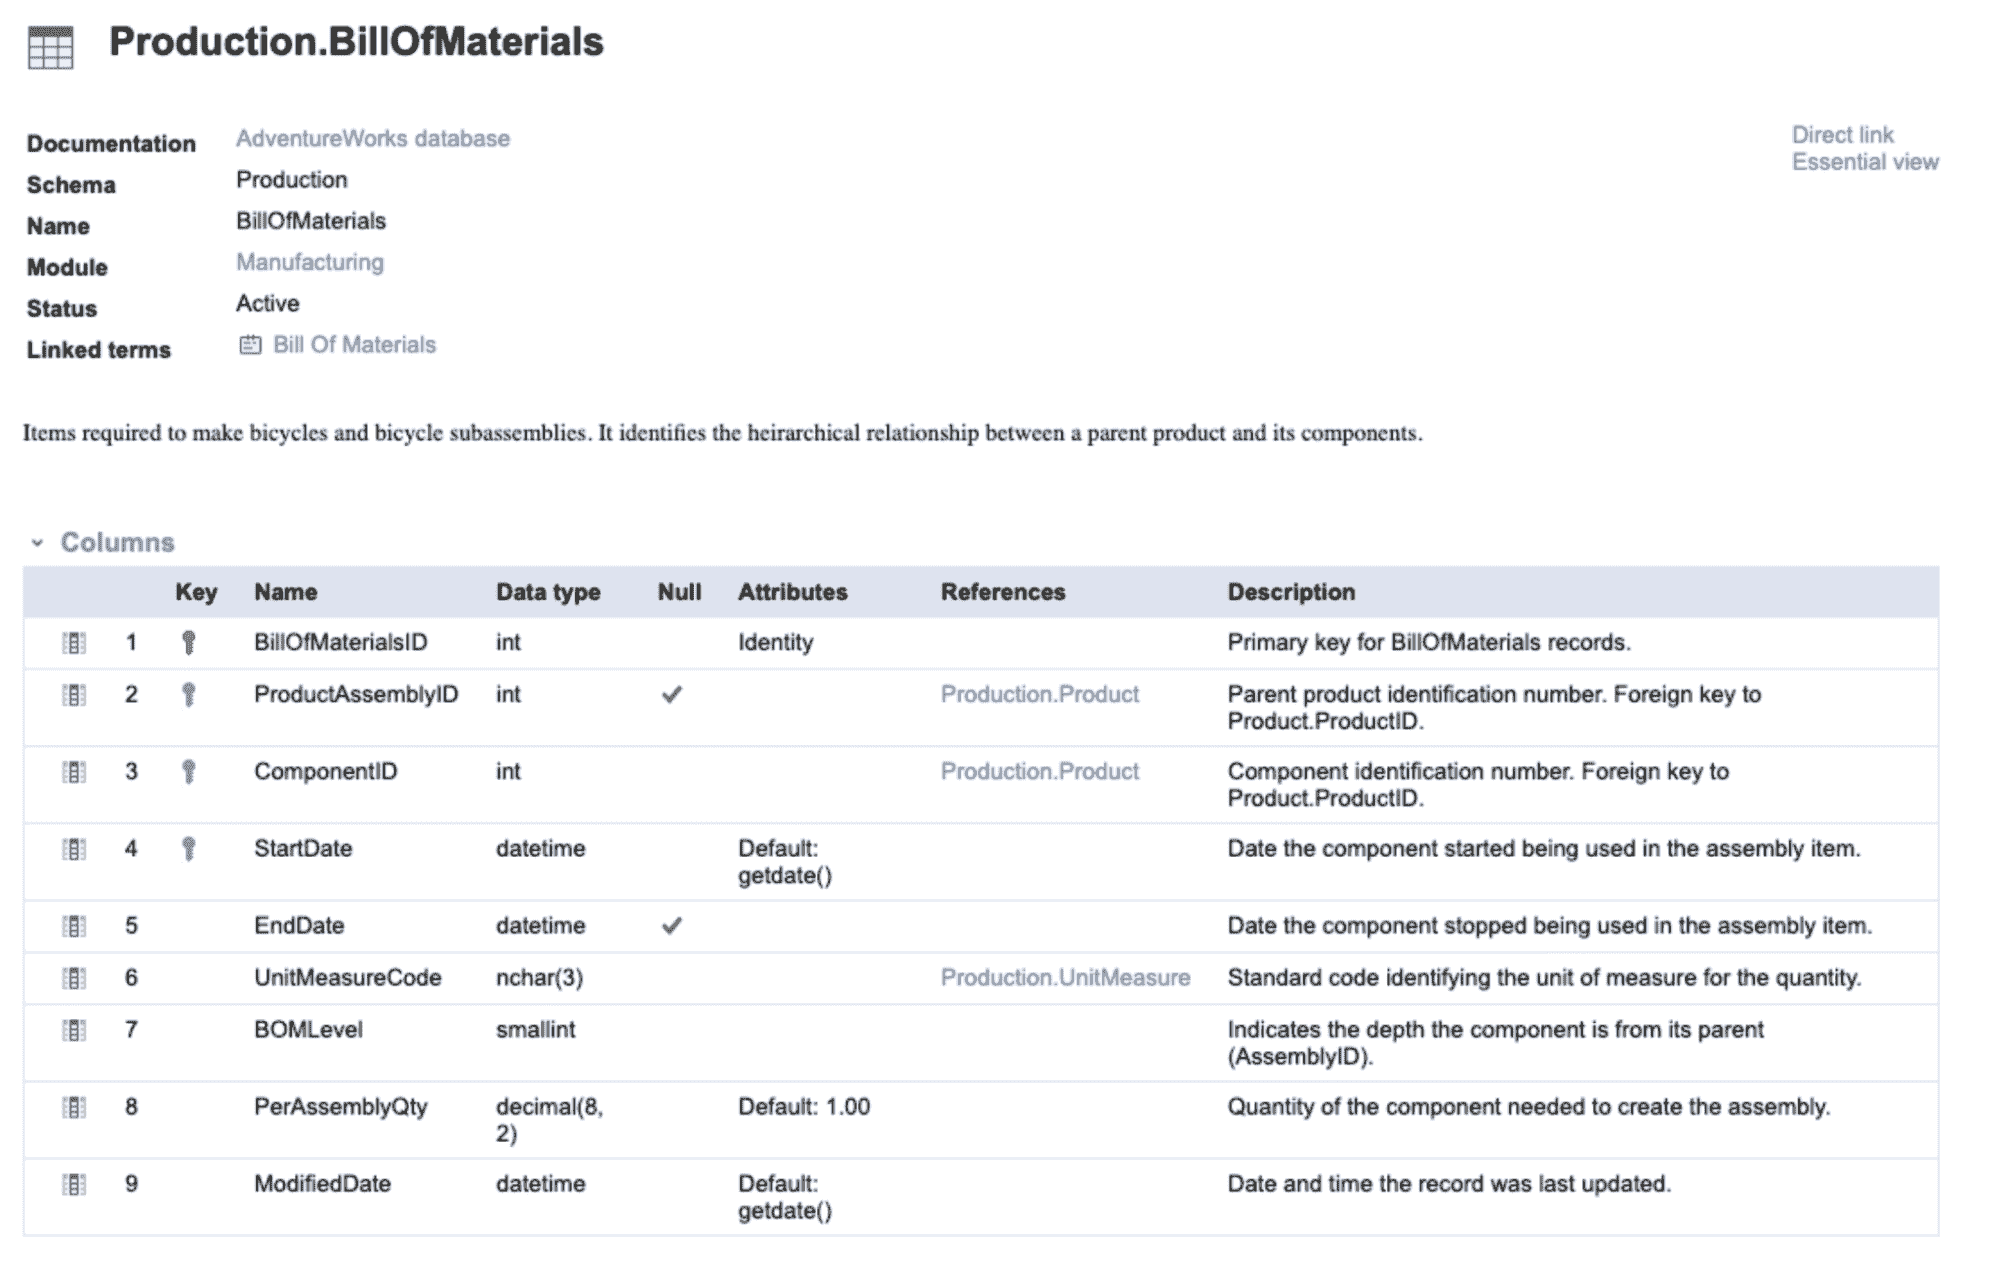The width and height of the screenshot is (1999, 1264).
Task: Click the key icon for ComponentID
Action: pos(188,772)
